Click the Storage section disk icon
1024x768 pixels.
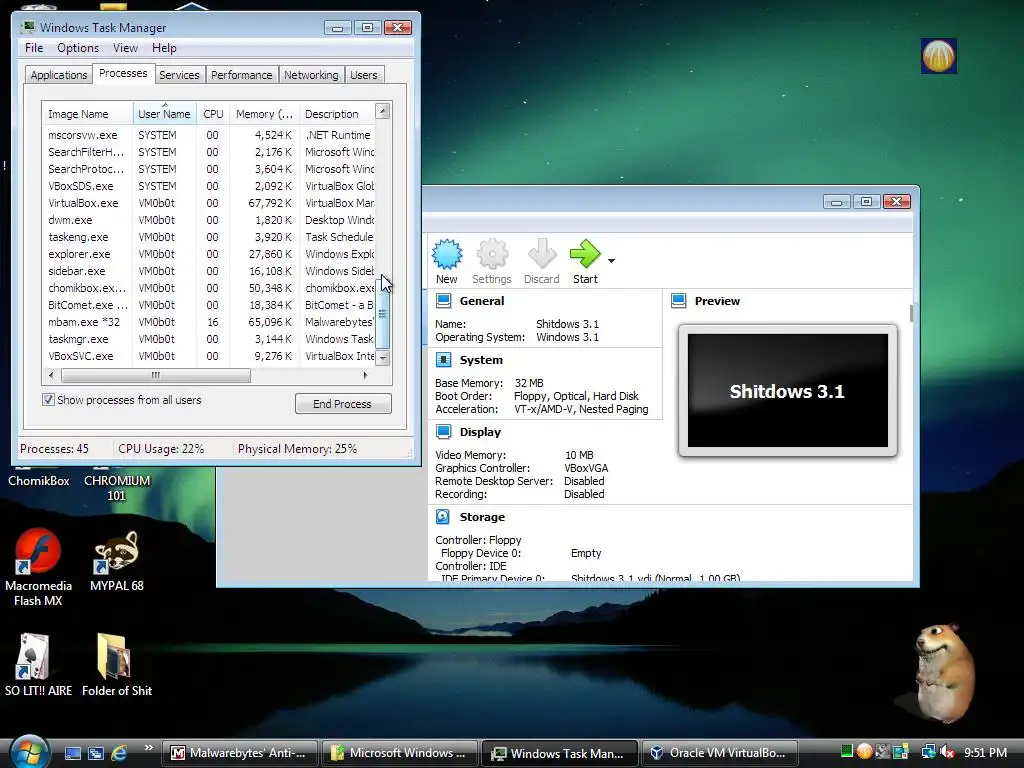443,517
